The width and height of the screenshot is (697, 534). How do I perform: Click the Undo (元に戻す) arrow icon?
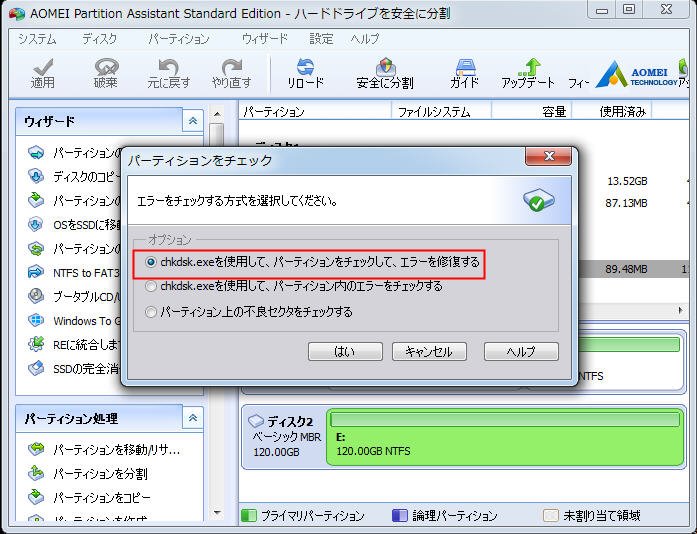pos(168,67)
